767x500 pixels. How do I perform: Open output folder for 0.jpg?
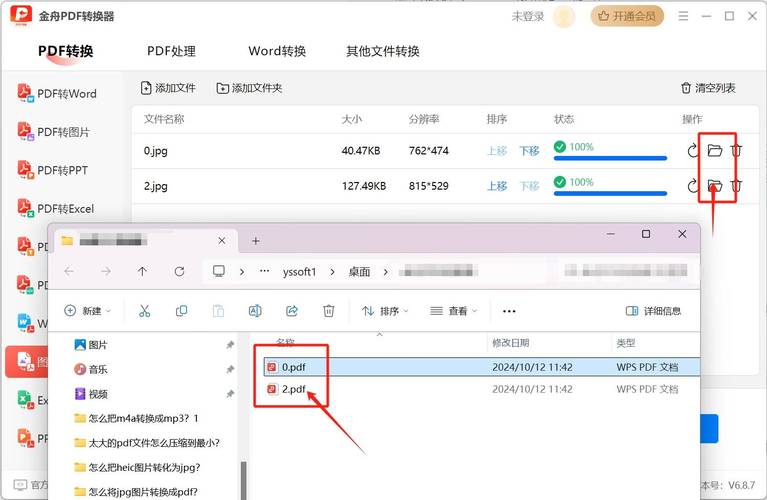point(715,150)
